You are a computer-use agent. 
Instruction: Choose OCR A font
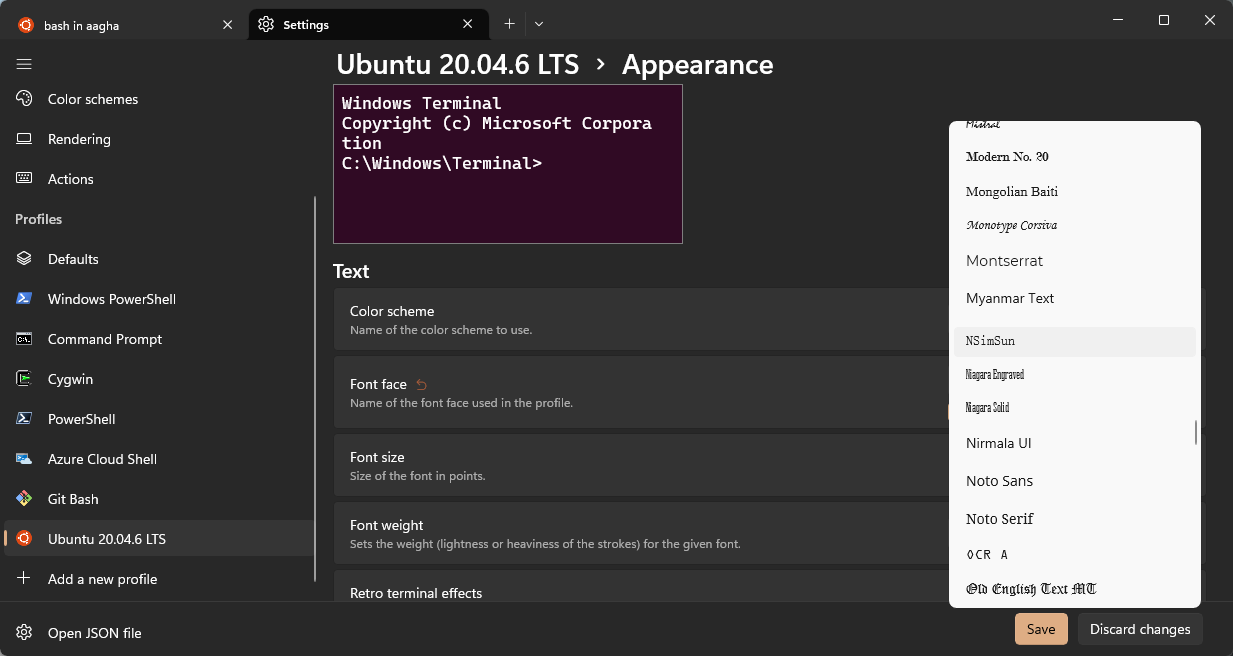tap(1075, 554)
